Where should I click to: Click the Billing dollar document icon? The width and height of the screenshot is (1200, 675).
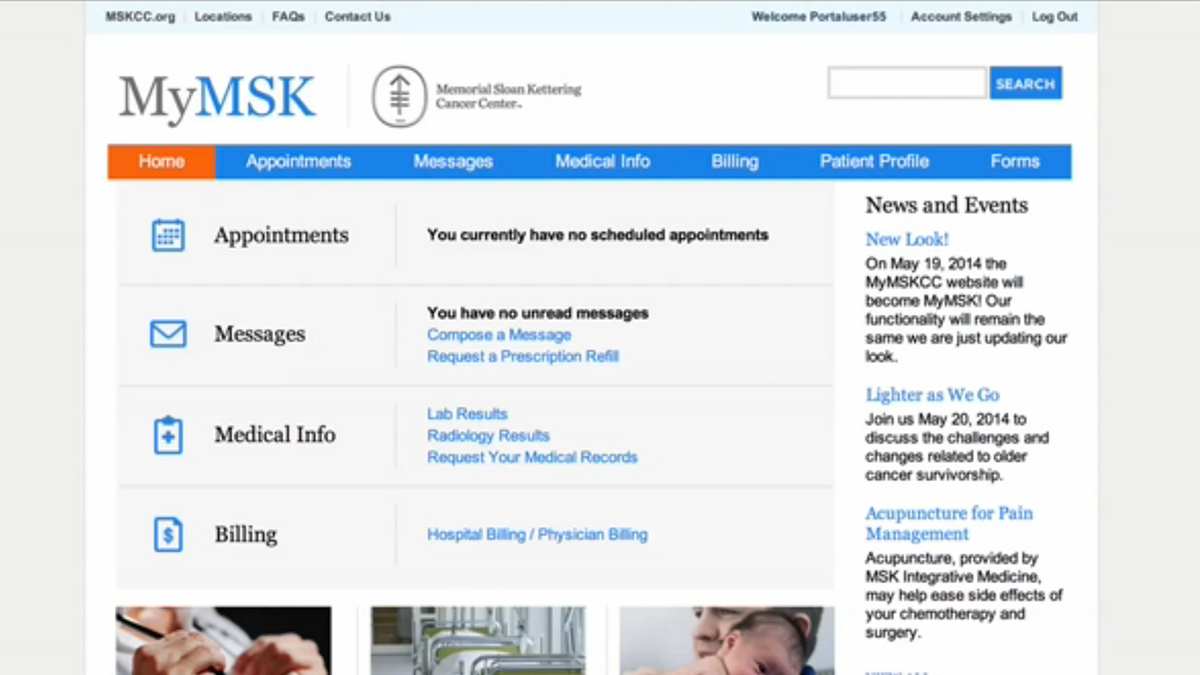(x=168, y=535)
